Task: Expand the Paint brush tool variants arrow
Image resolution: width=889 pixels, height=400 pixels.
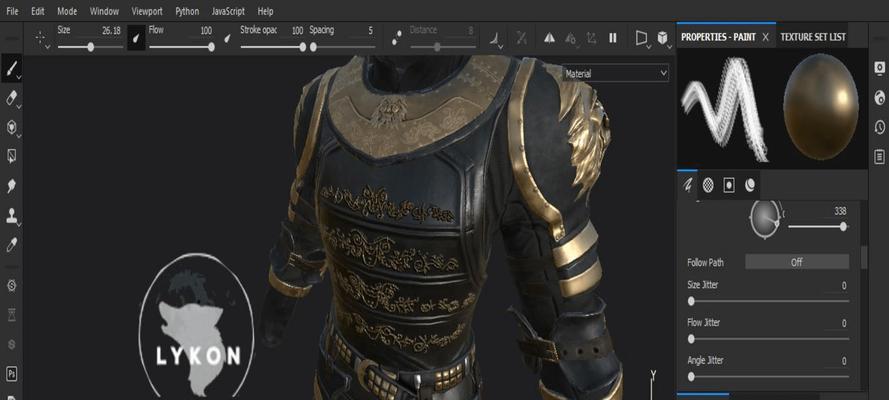Action: [x=19, y=76]
